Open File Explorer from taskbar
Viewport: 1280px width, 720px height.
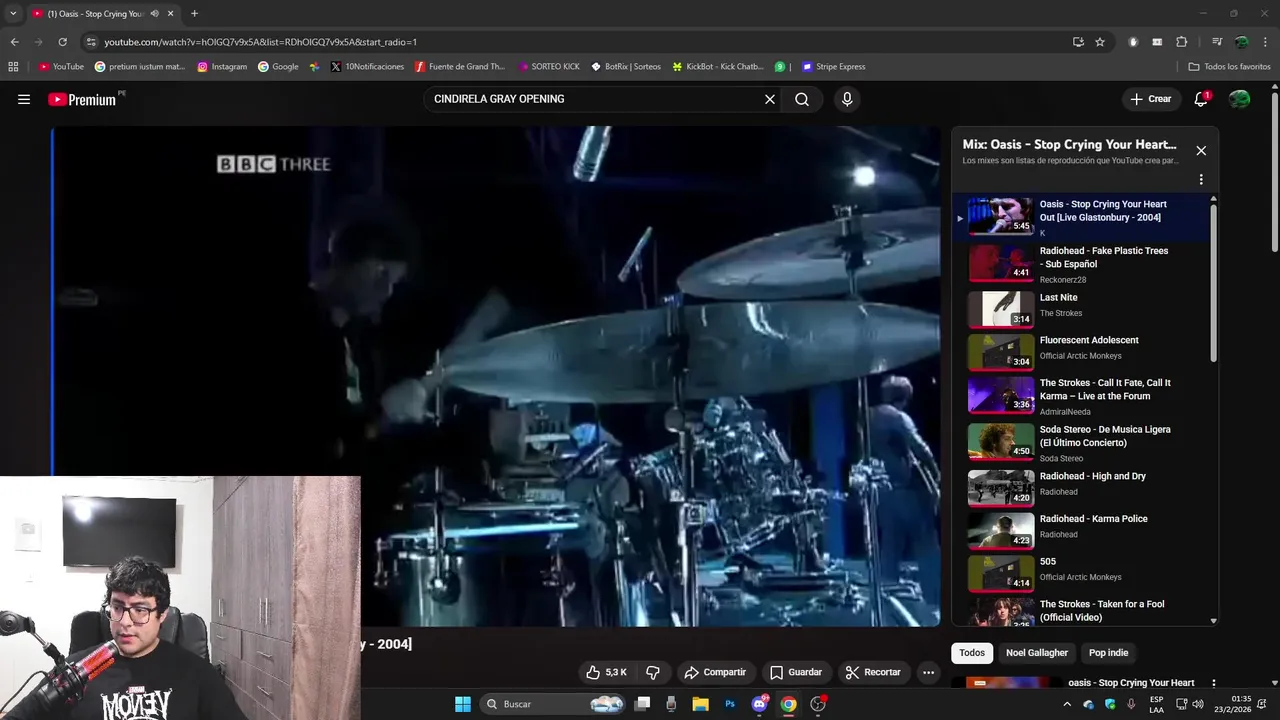700,704
